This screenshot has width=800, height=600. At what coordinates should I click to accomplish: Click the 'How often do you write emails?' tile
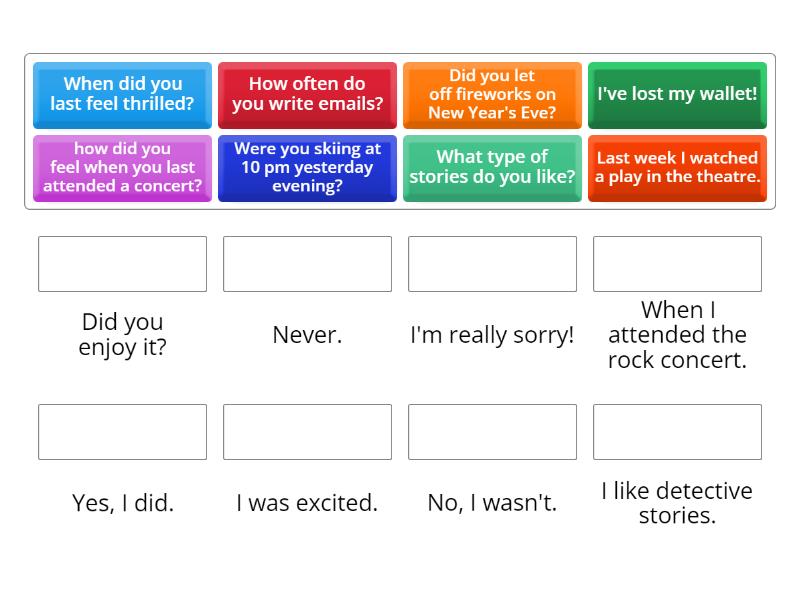pyautogui.click(x=307, y=94)
